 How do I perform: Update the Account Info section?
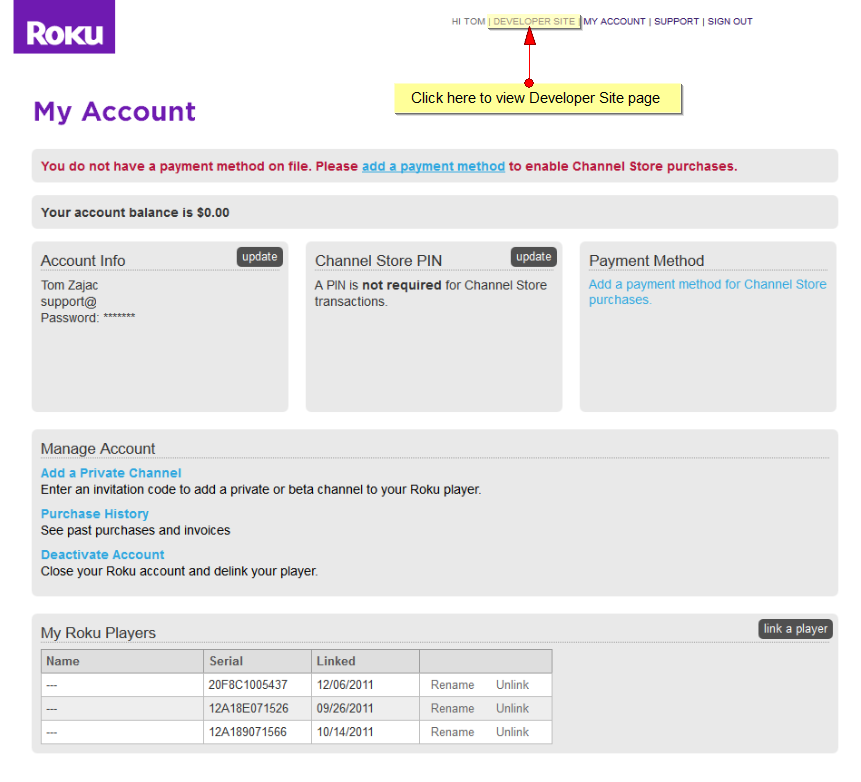tap(260, 257)
